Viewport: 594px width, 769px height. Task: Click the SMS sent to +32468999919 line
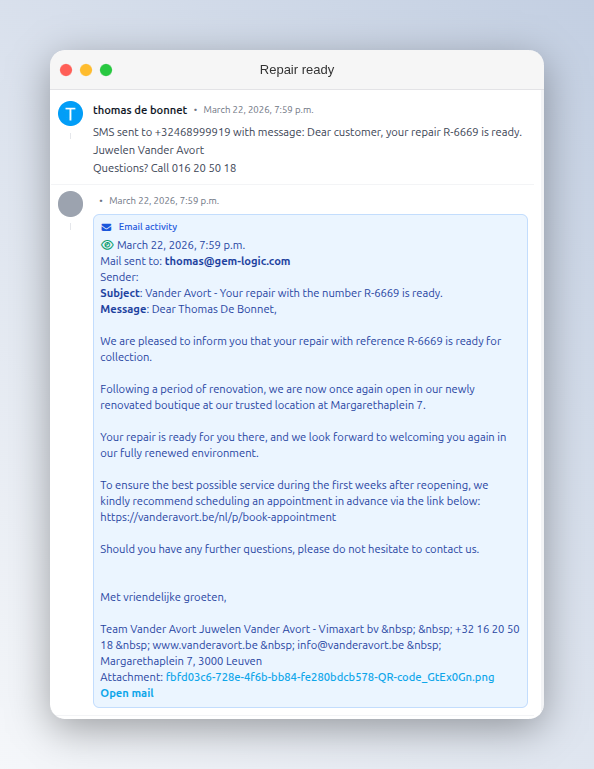(x=308, y=132)
